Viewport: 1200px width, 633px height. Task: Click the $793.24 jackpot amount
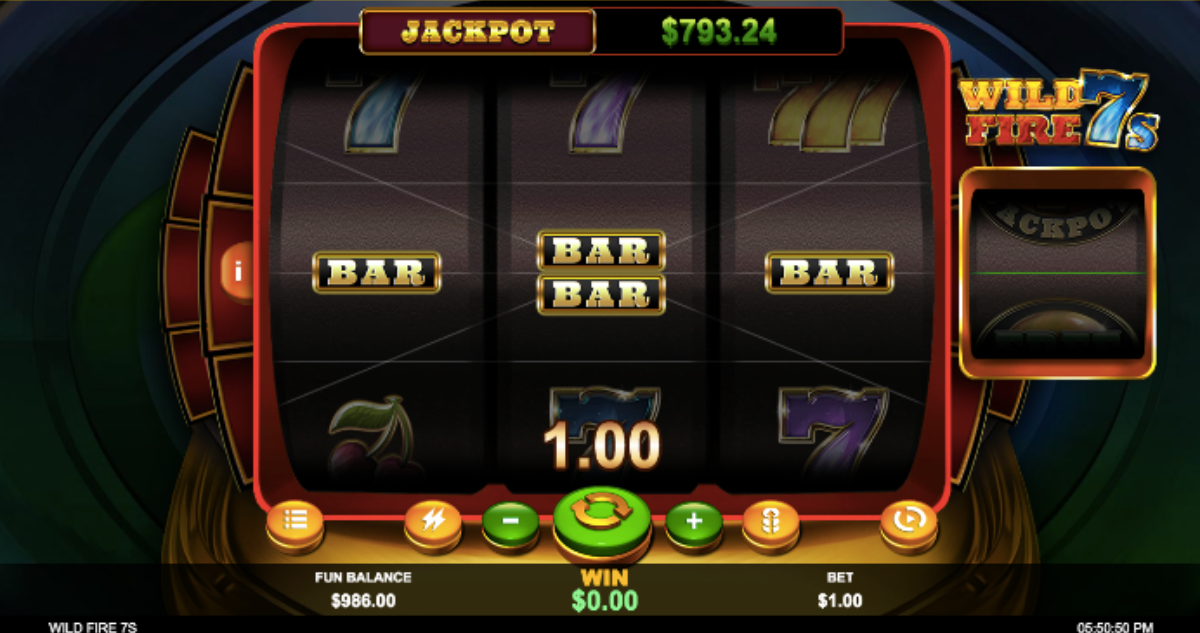tap(719, 32)
